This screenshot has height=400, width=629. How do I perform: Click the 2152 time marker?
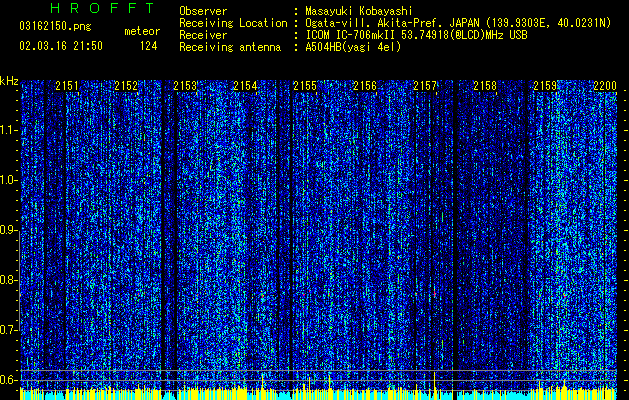click(x=126, y=86)
